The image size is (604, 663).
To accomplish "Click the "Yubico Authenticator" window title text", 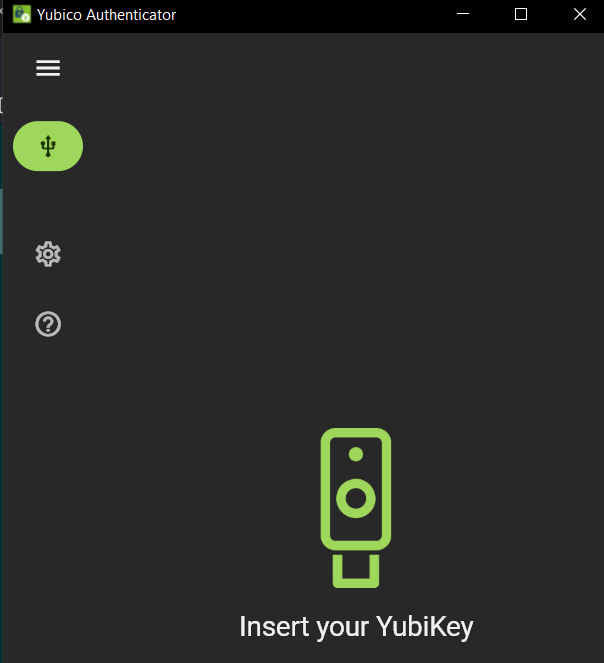I will 106,15.
